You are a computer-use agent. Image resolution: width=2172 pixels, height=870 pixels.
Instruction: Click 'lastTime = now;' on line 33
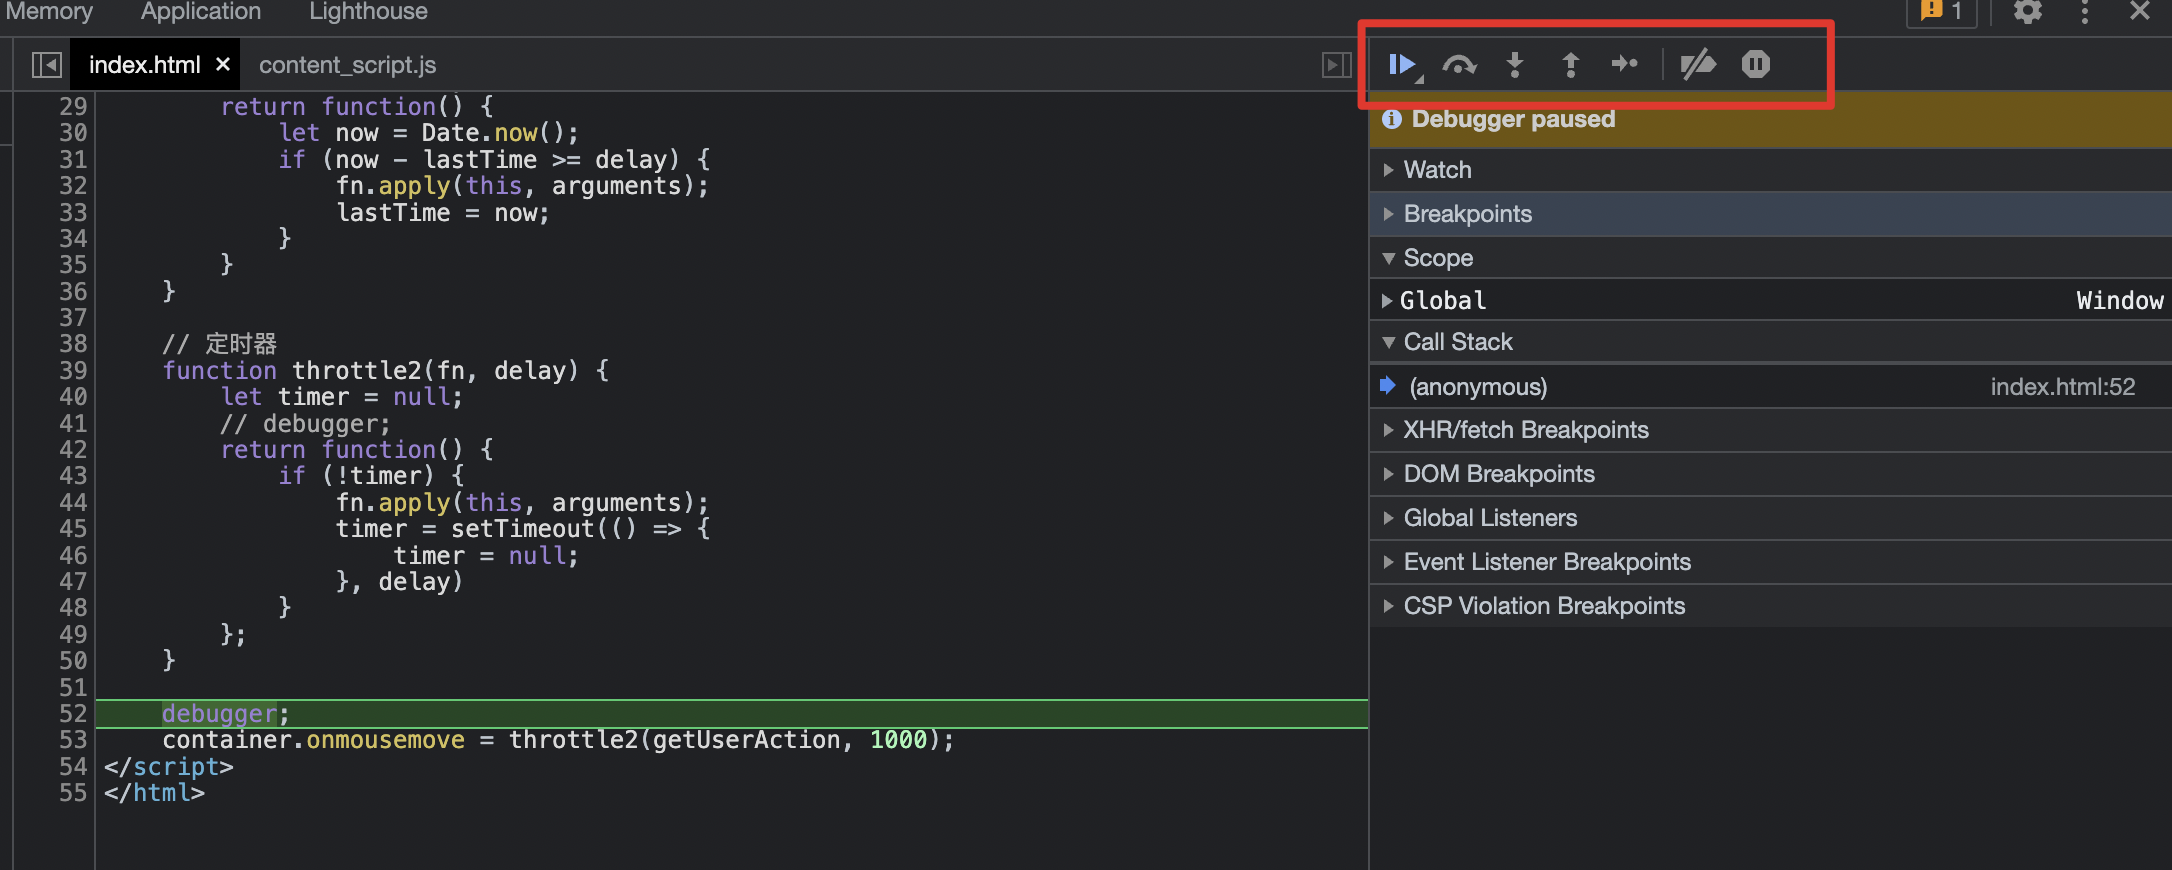coord(443,213)
